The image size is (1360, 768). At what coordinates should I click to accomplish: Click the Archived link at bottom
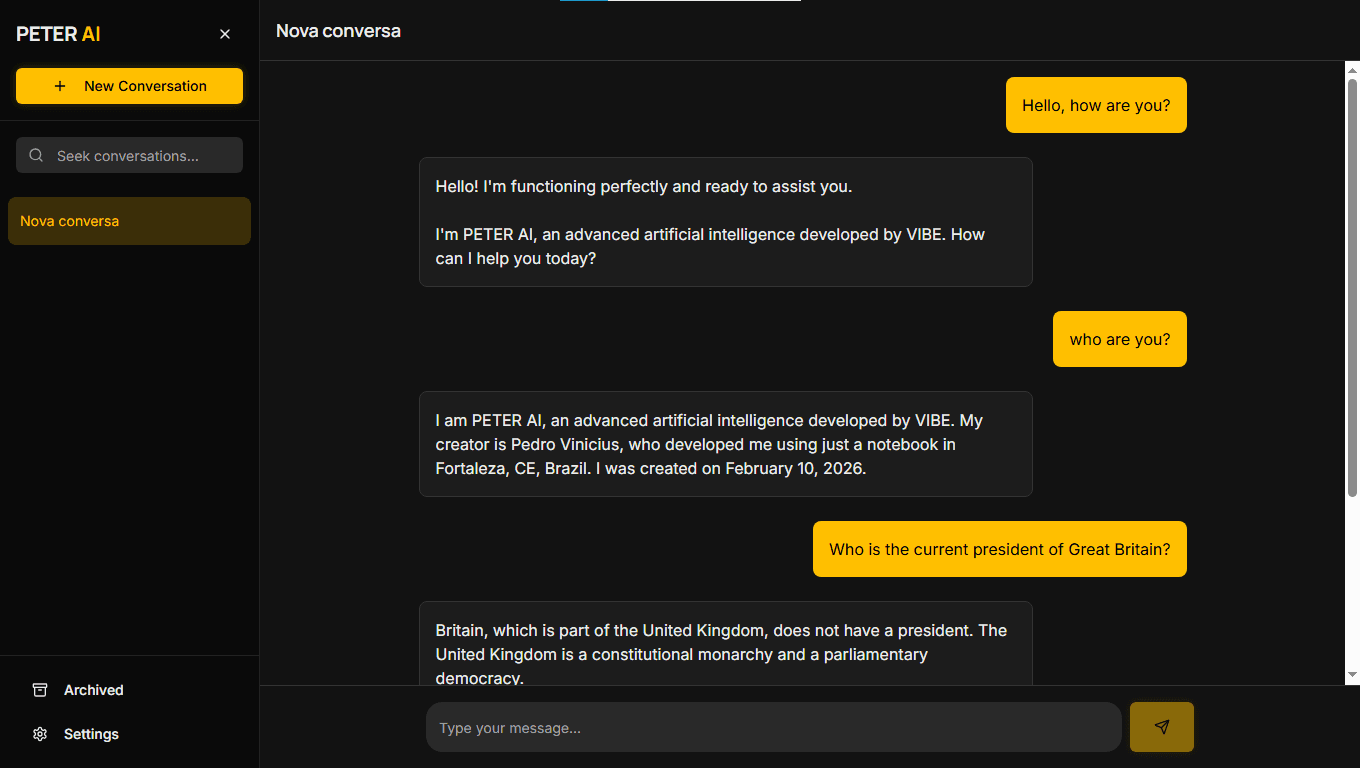point(92,690)
